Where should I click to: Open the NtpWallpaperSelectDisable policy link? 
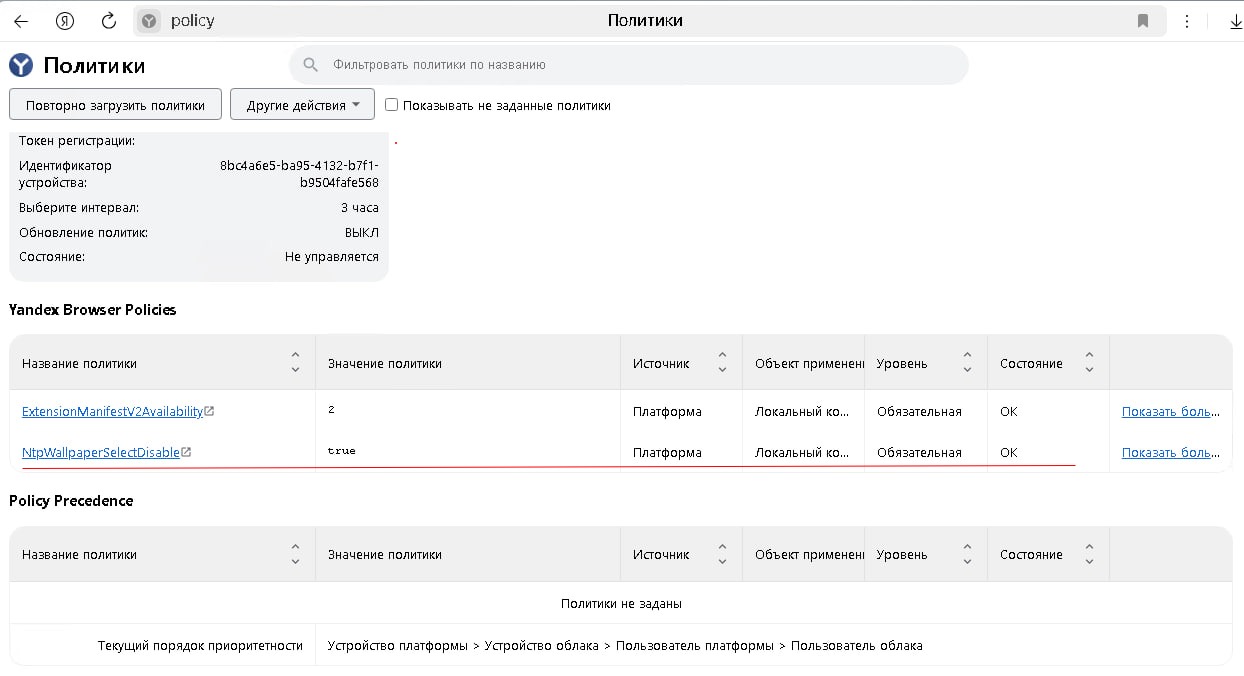click(x=100, y=452)
